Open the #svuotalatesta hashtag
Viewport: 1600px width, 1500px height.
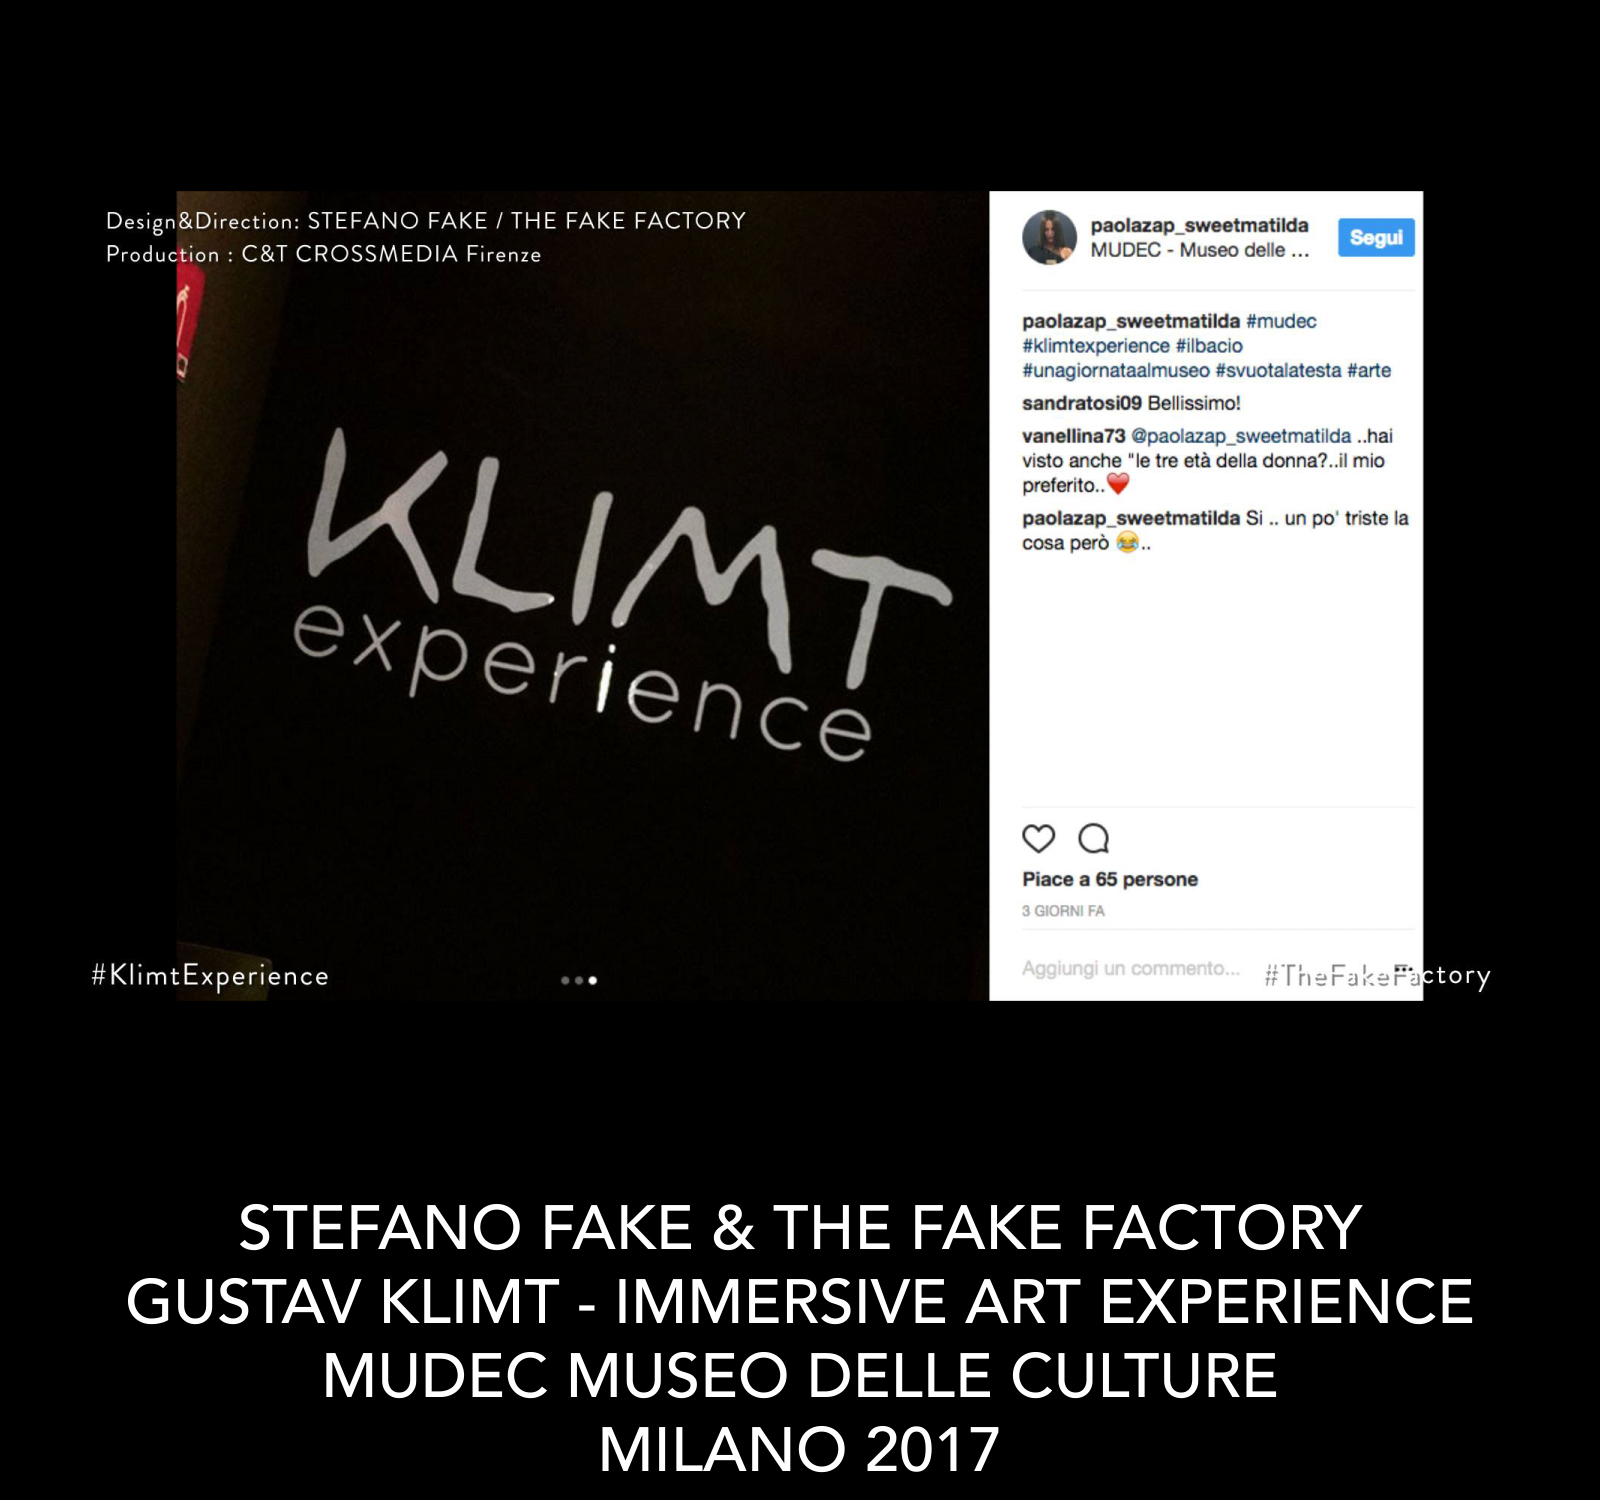(1278, 371)
